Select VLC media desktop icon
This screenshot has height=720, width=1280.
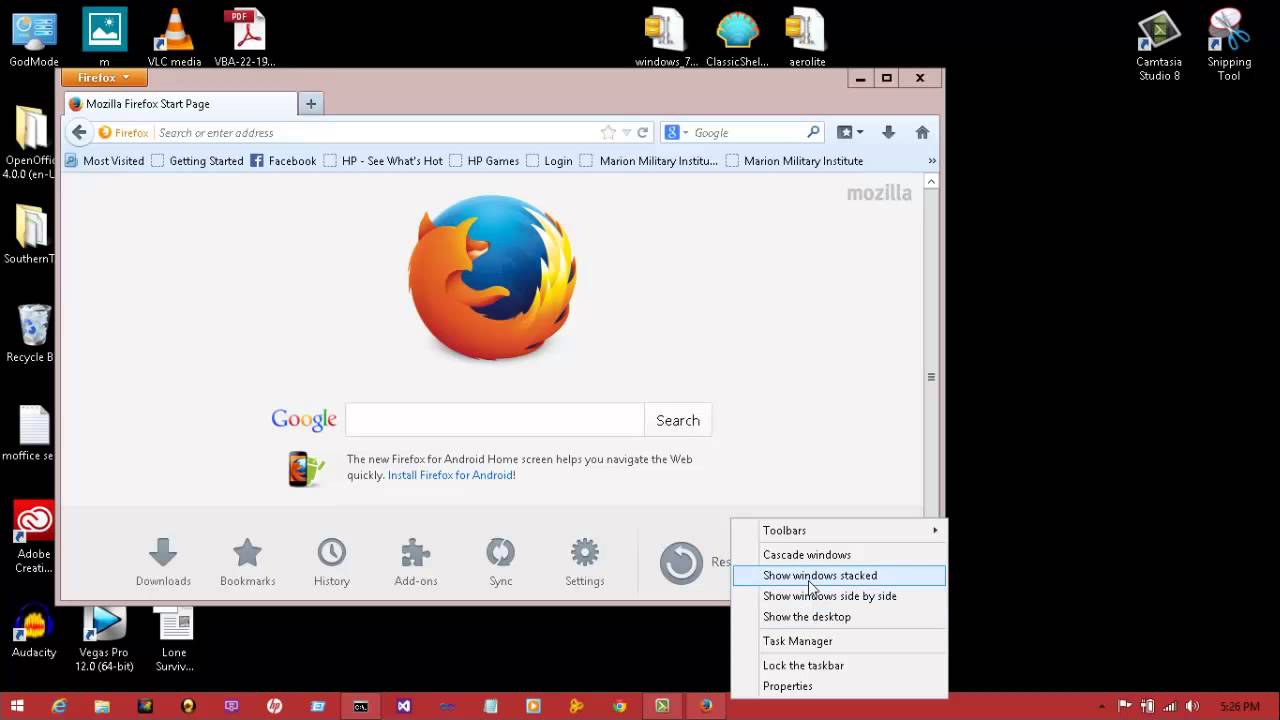tap(174, 38)
